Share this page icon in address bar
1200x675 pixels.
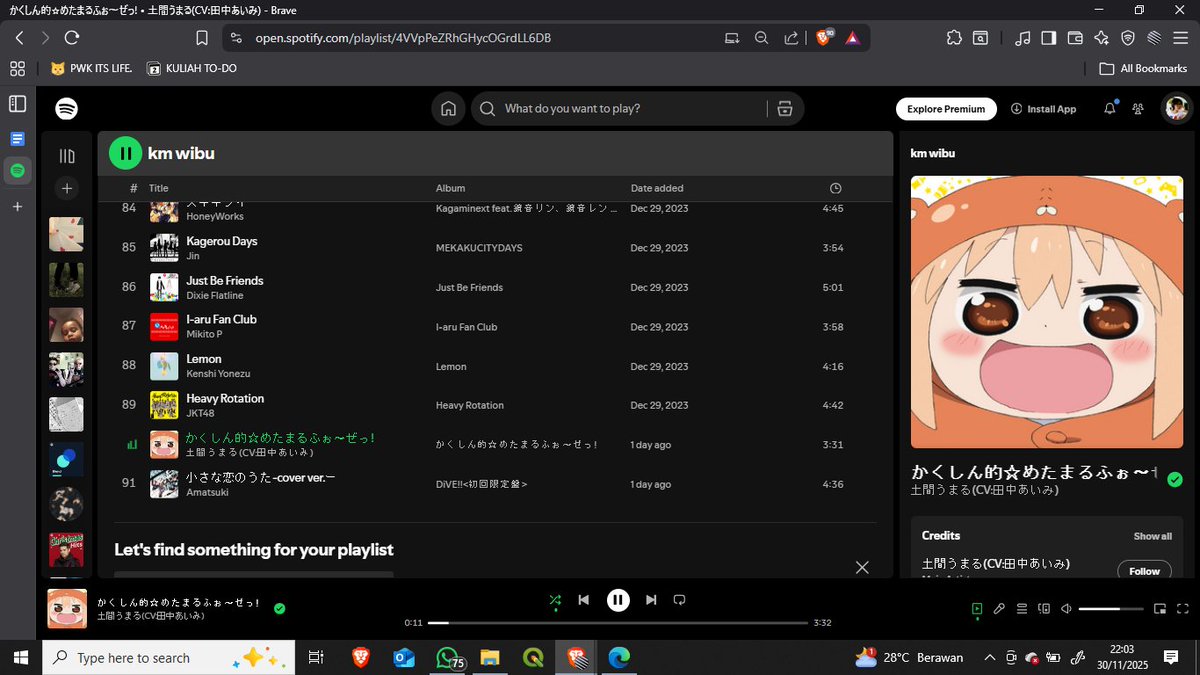point(791,38)
